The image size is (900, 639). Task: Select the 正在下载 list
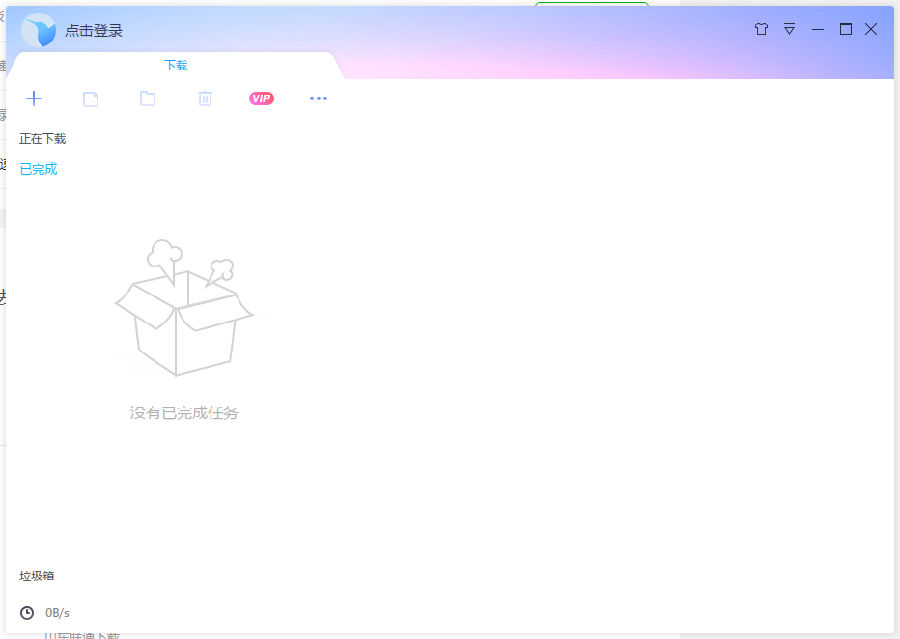coord(42,139)
